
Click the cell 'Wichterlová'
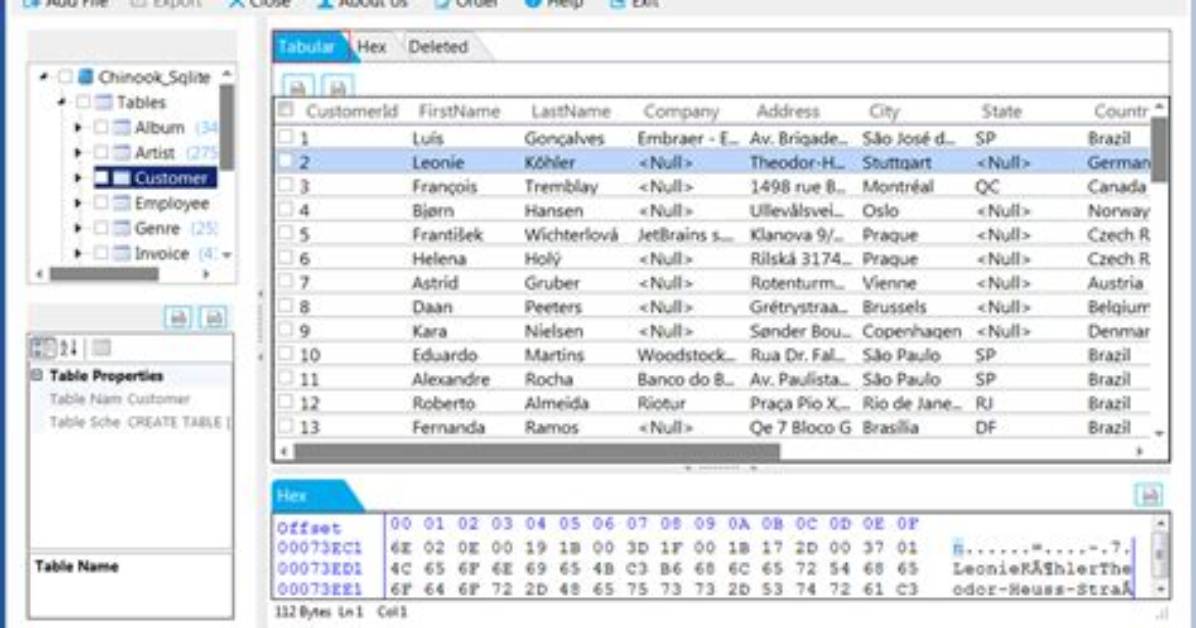pyautogui.click(x=571, y=234)
